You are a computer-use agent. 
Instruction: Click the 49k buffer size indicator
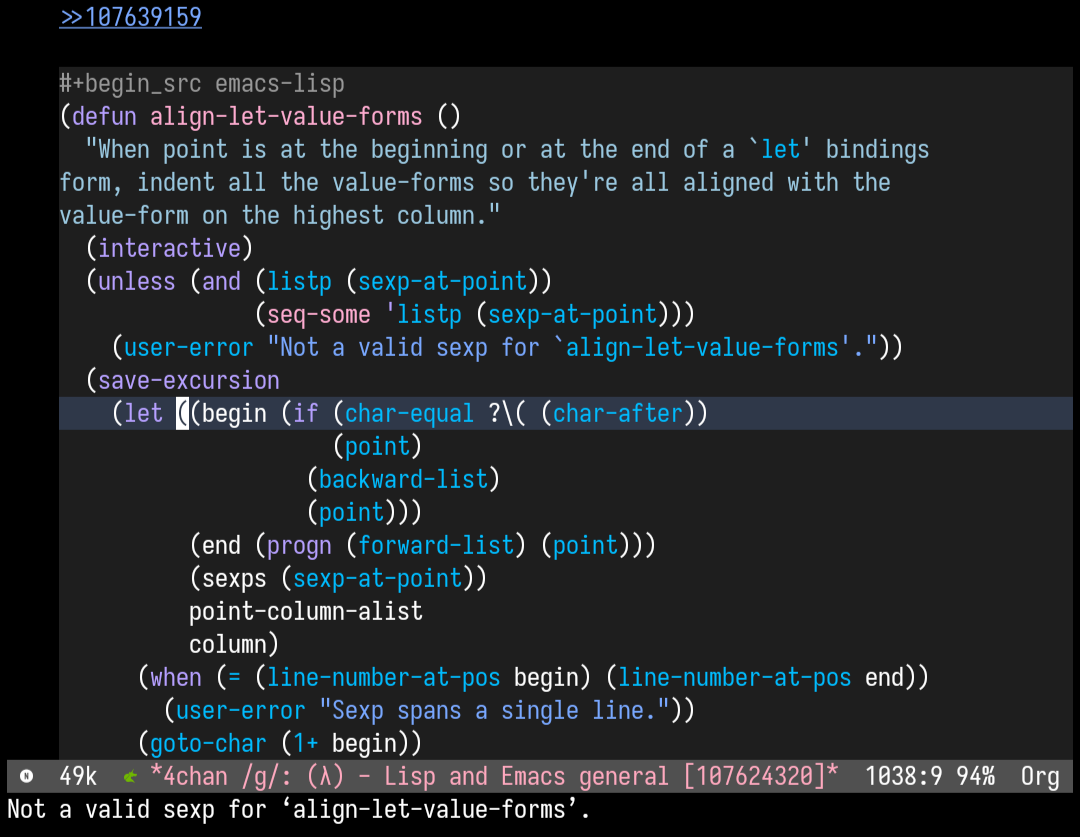click(78, 776)
